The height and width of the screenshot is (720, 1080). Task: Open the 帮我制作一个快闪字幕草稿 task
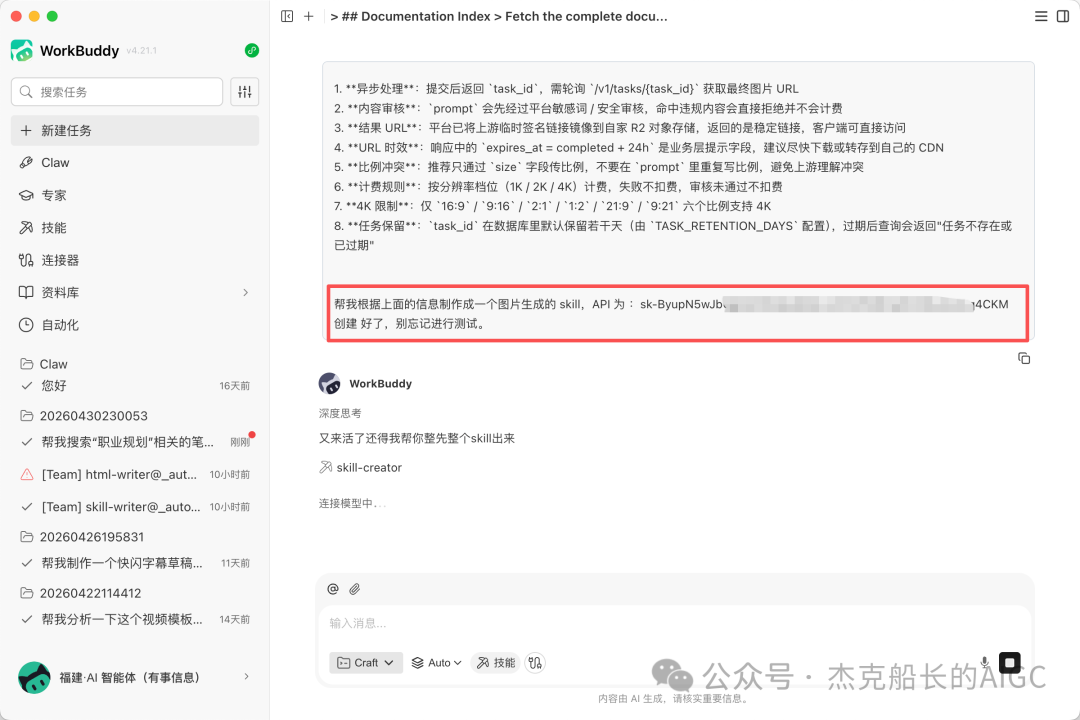pos(135,564)
